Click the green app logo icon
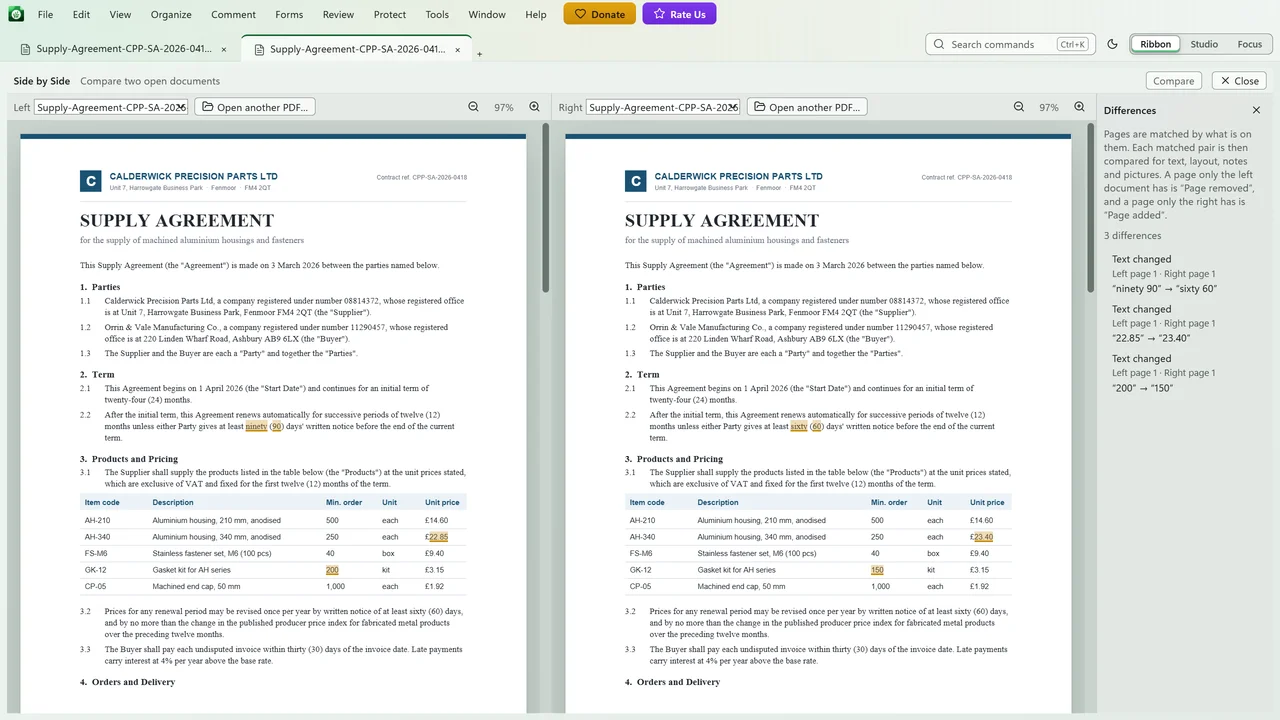 pos(16,14)
